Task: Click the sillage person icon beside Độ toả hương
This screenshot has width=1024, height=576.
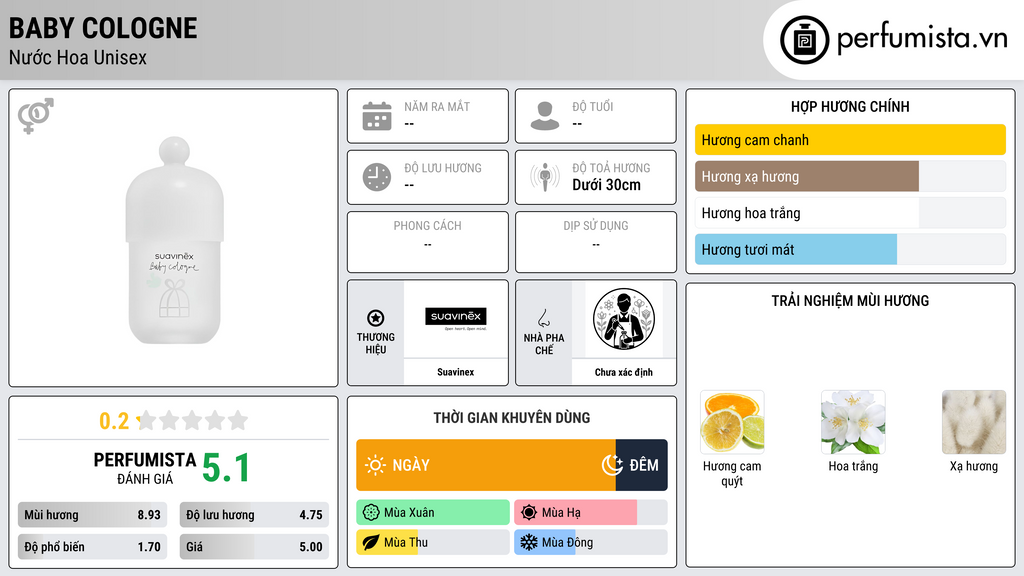Action: pyautogui.click(x=545, y=177)
